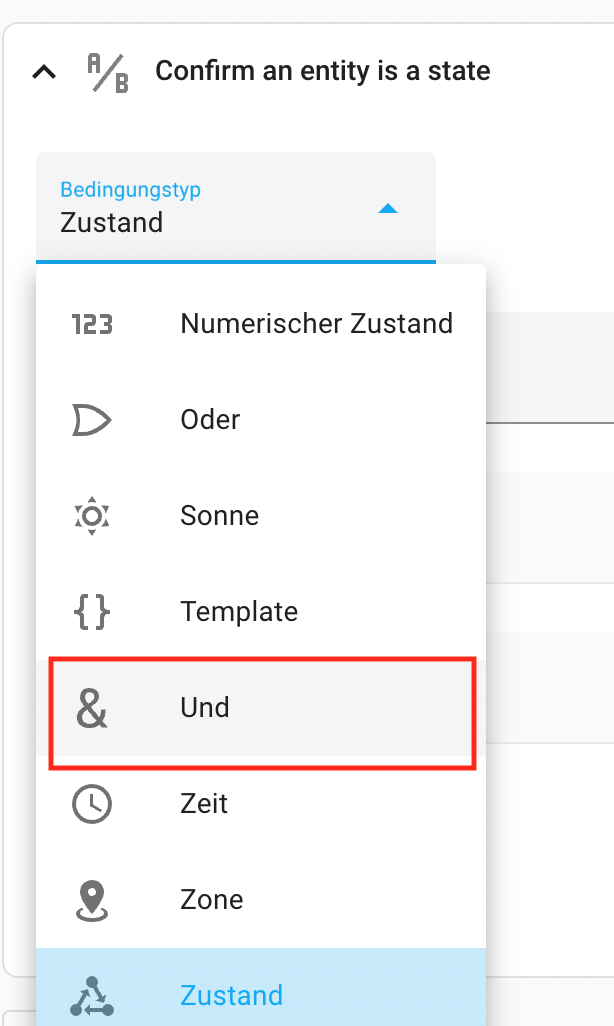Choose the highlighted "Und" option

tap(205, 708)
